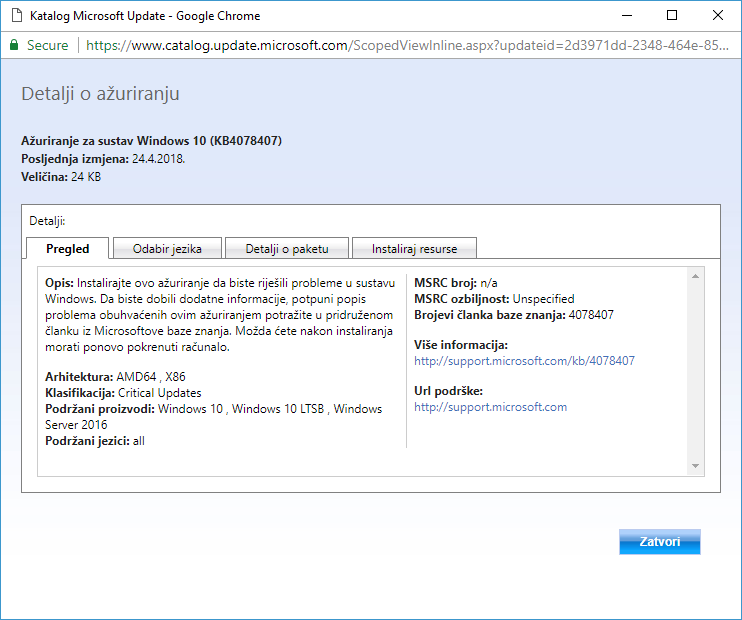742x620 pixels.
Task: Click the 'Više informacija:' label
Action: 461,345
